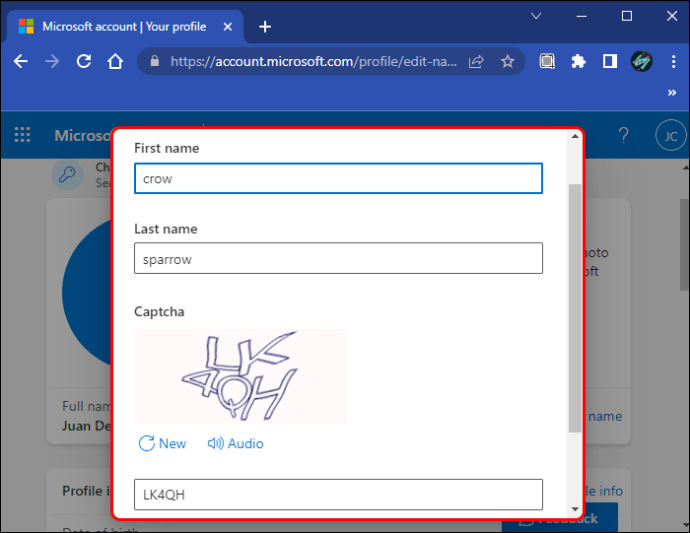Viewport: 690px width, 533px height.
Task: Maximize the browser window
Action: (x=627, y=16)
